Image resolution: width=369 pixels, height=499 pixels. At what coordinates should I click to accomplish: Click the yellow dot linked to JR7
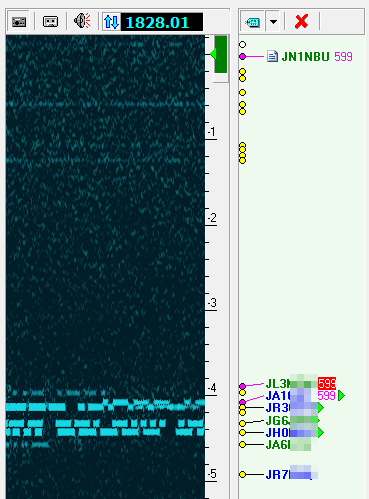243,474
